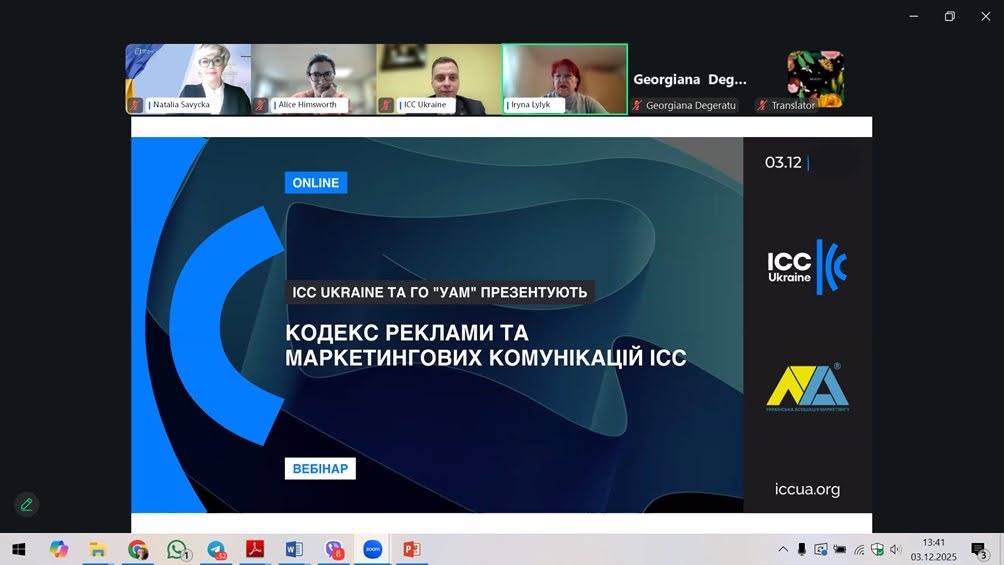Screen dimensions: 1004x565
Task: Open the Wi-Fi network tray icon
Action: (859, 550)
